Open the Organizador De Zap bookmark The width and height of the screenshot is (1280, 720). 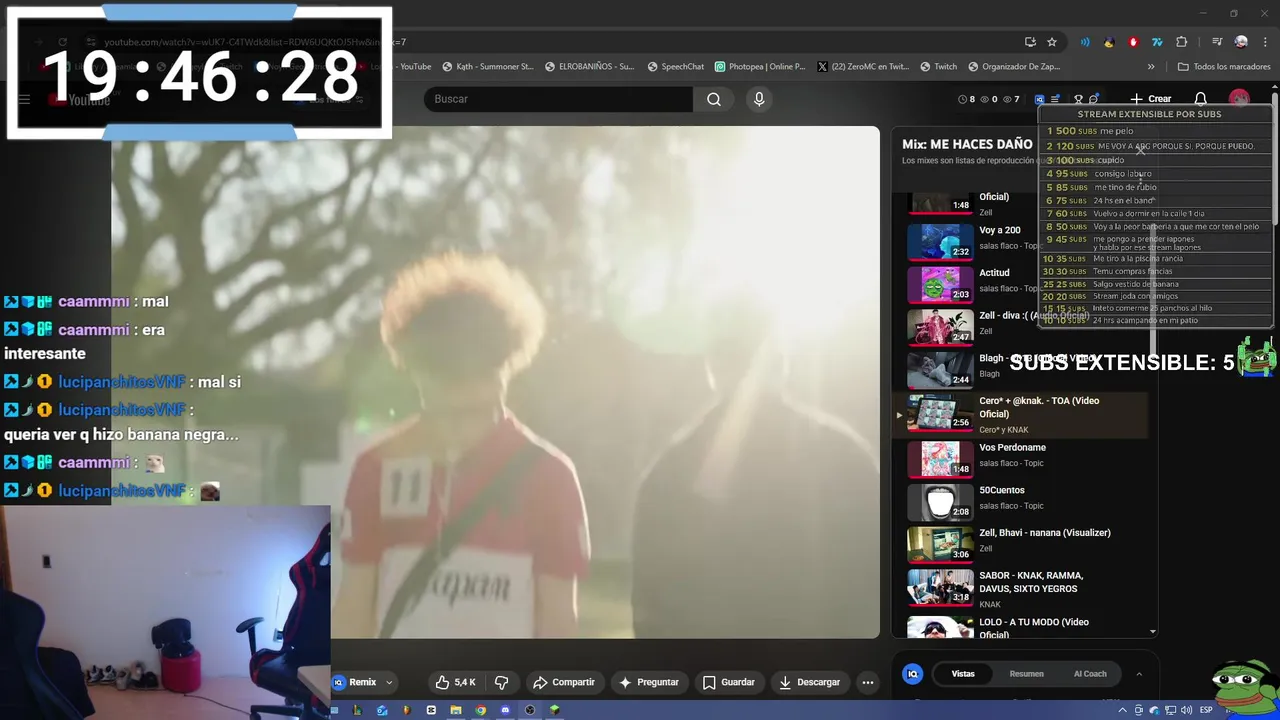(x=1014, y=67)
